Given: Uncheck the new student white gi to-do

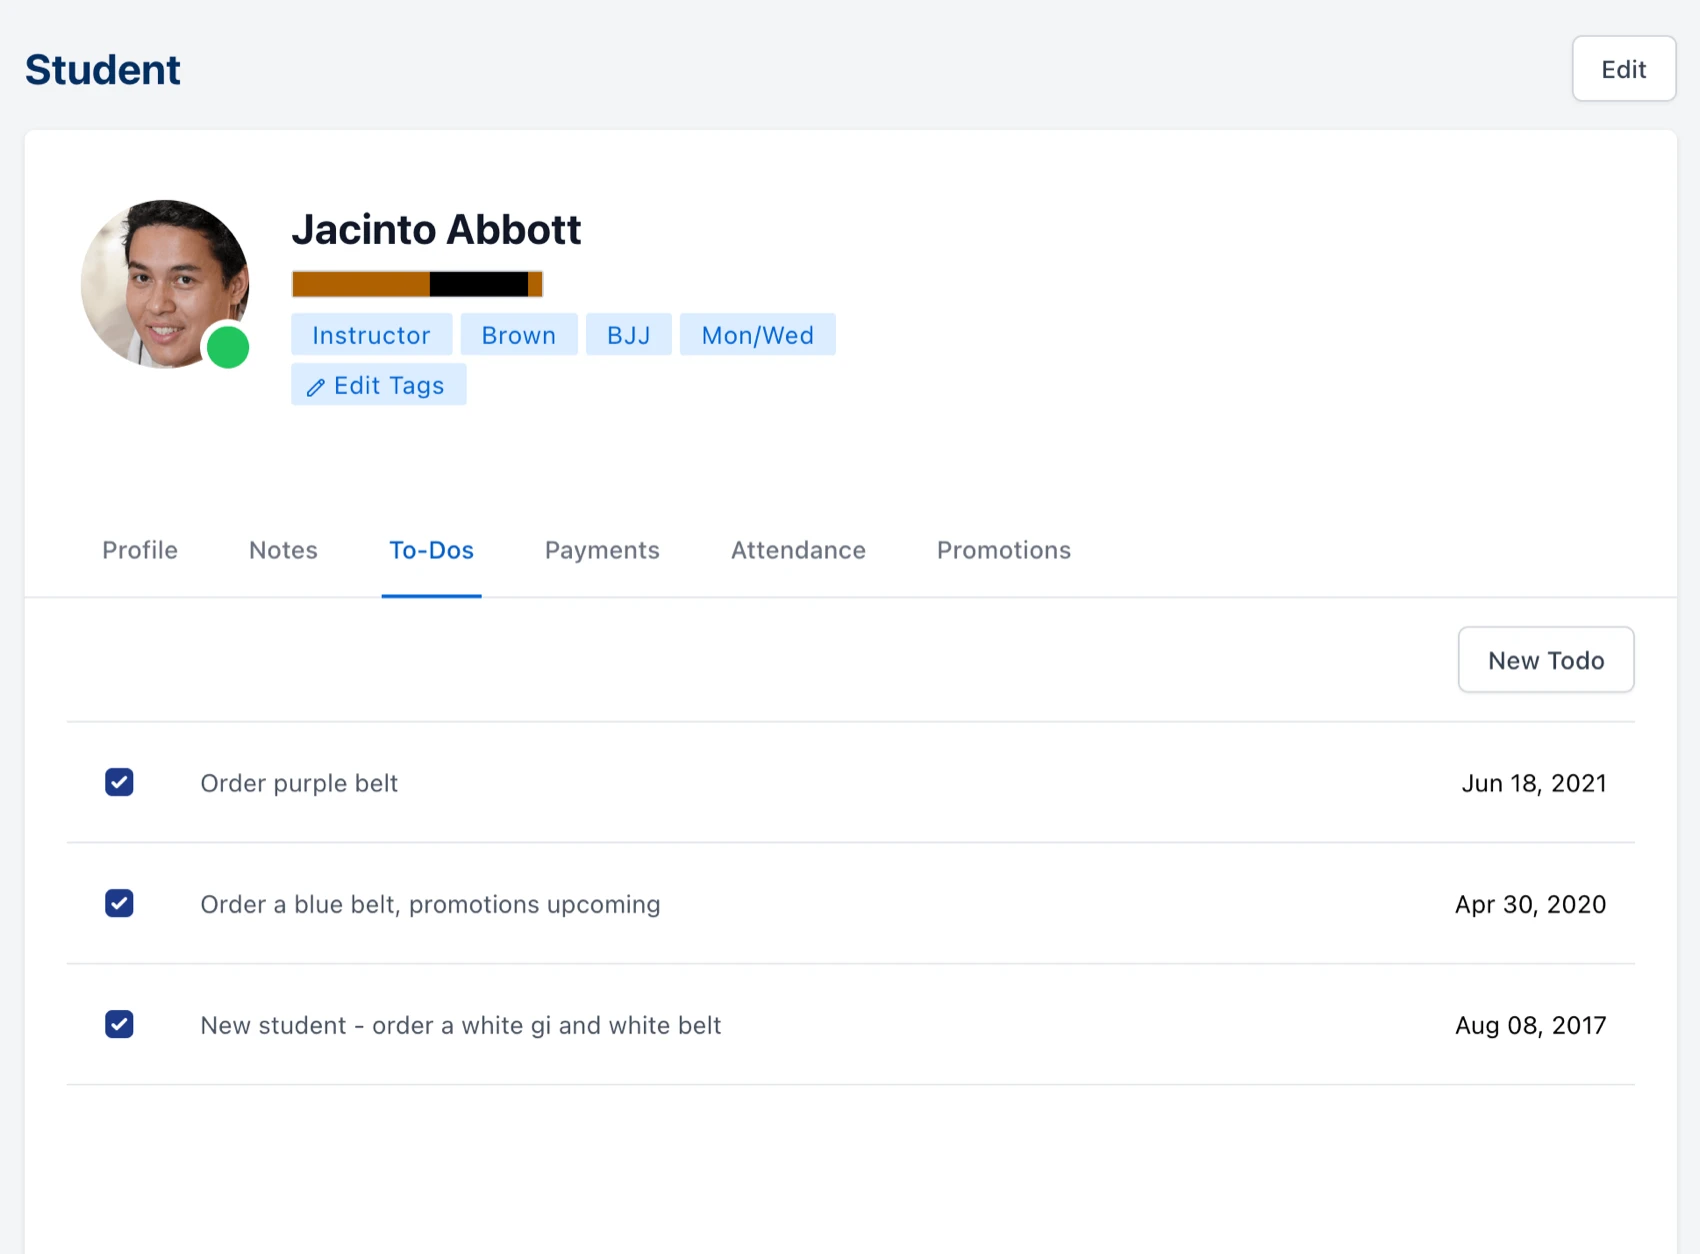Looking at the screenshot, I should (x=119, y=1024).
